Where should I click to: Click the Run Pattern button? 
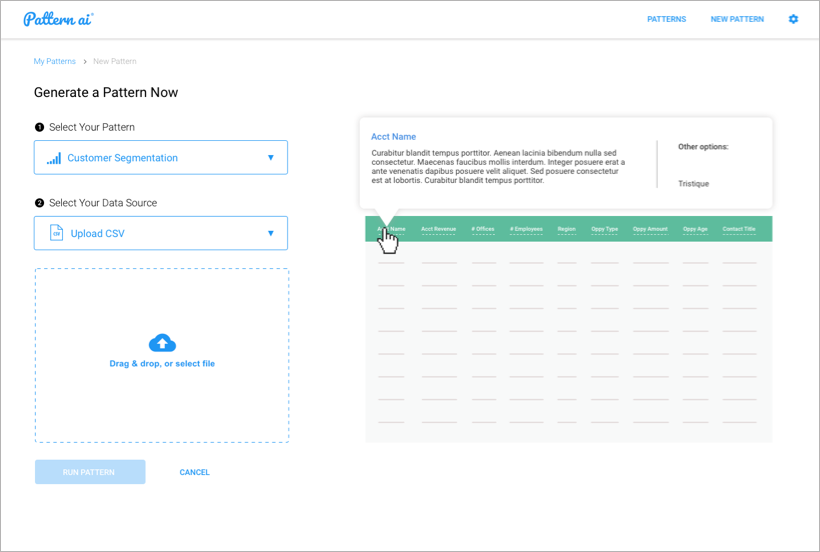coord(90,472)
